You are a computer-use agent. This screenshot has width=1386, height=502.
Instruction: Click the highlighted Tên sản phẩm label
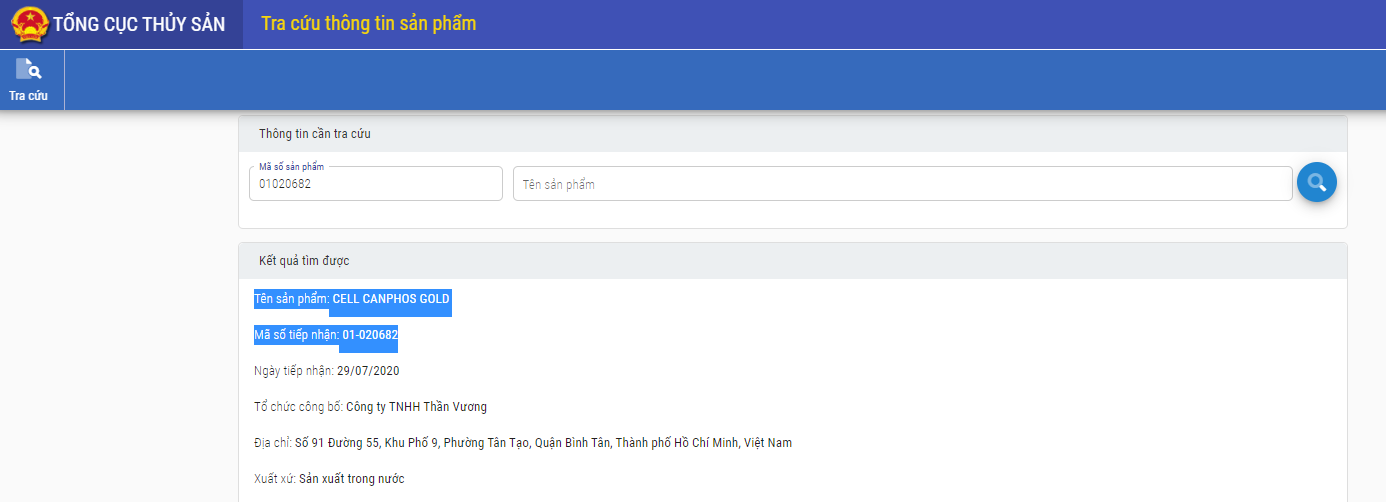[x=291, y=299]
